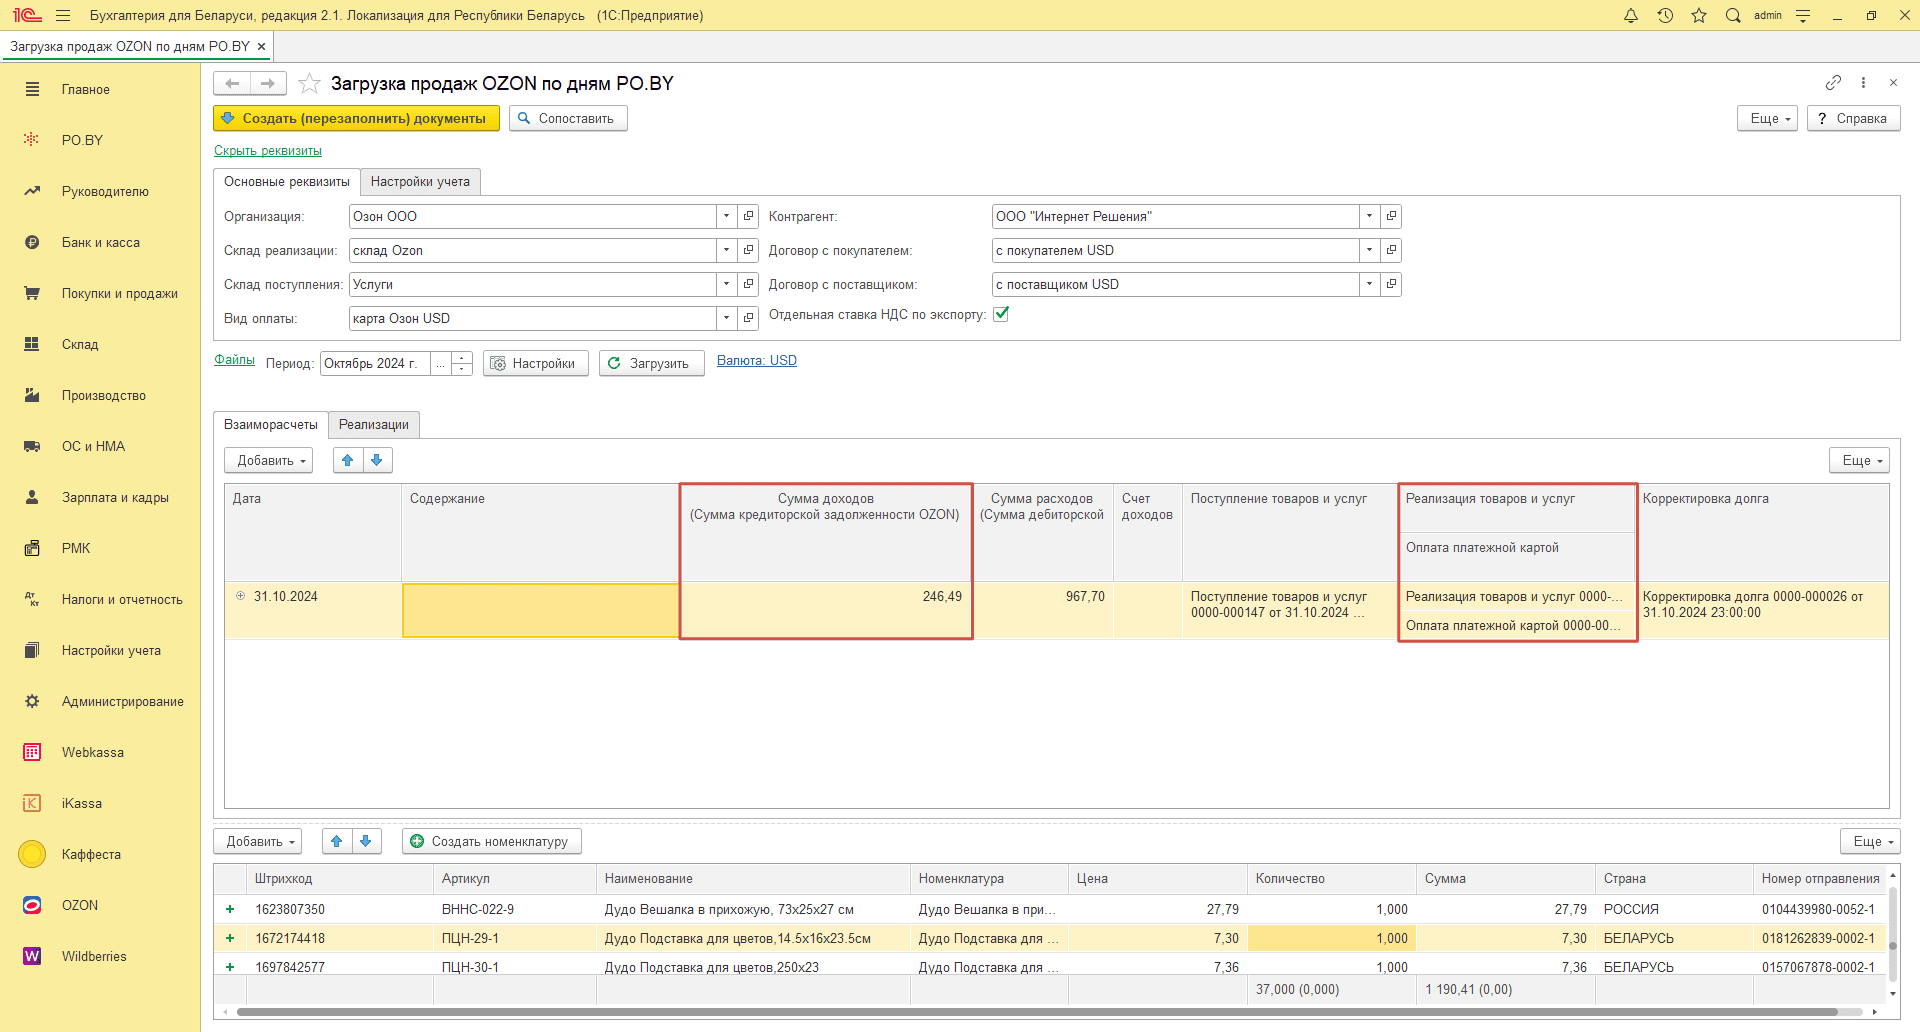Move взаиморасчеты row up
Viewport: 1920px width, 1032px height.
[348, 460]
